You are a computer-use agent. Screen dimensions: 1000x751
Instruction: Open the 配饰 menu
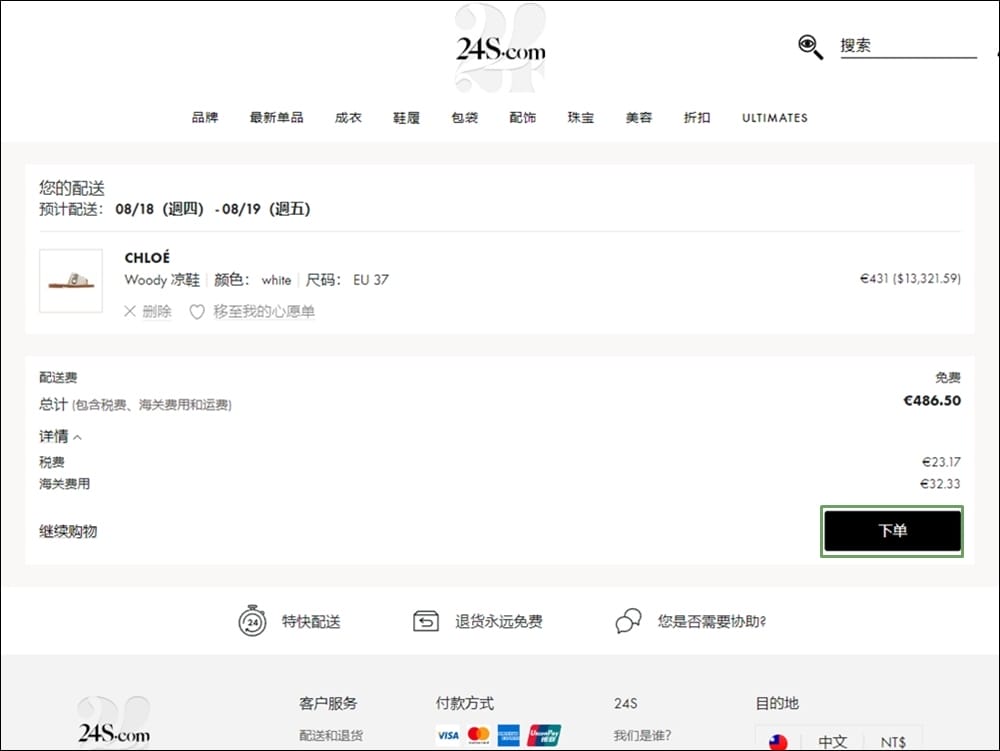[522, 117]
